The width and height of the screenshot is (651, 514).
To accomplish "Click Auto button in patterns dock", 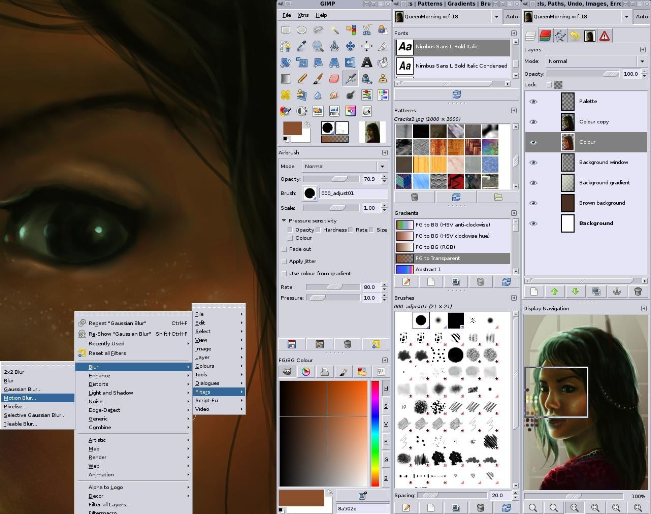I will 512,17.
